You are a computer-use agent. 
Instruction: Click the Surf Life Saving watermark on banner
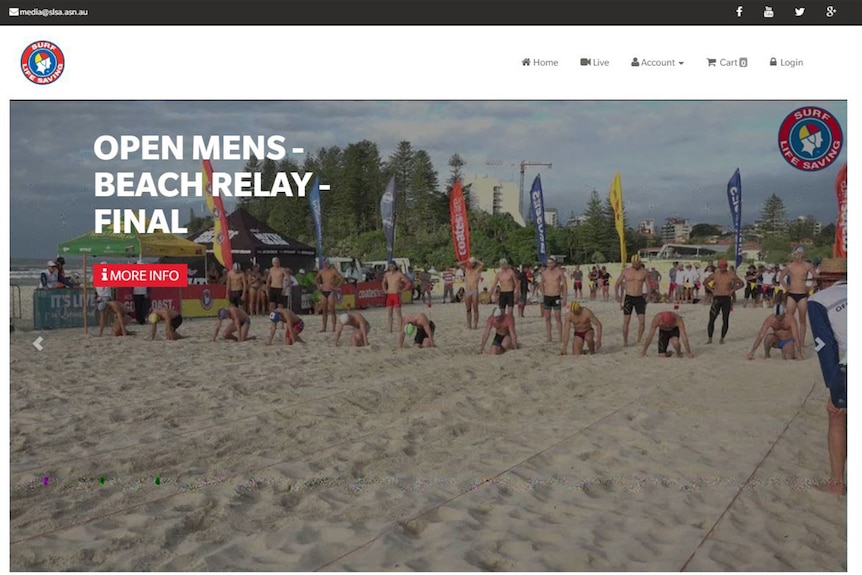(x=810, y=138)
